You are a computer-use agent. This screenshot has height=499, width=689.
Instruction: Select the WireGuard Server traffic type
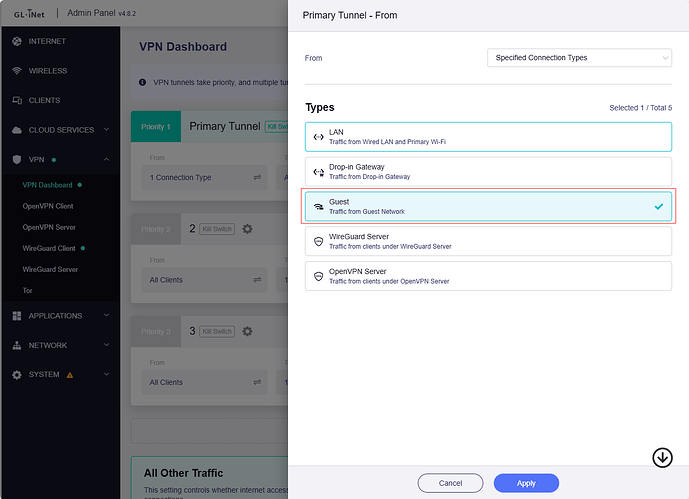[488, 241]
